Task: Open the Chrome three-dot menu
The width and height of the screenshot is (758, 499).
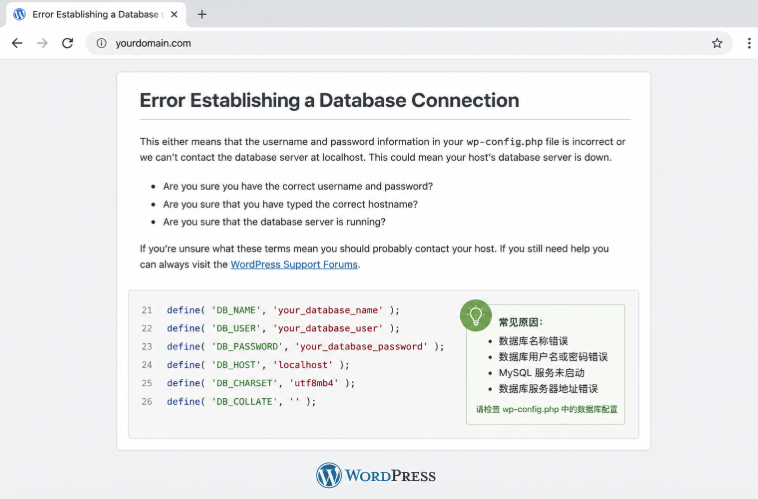Action: coord(749,43)
